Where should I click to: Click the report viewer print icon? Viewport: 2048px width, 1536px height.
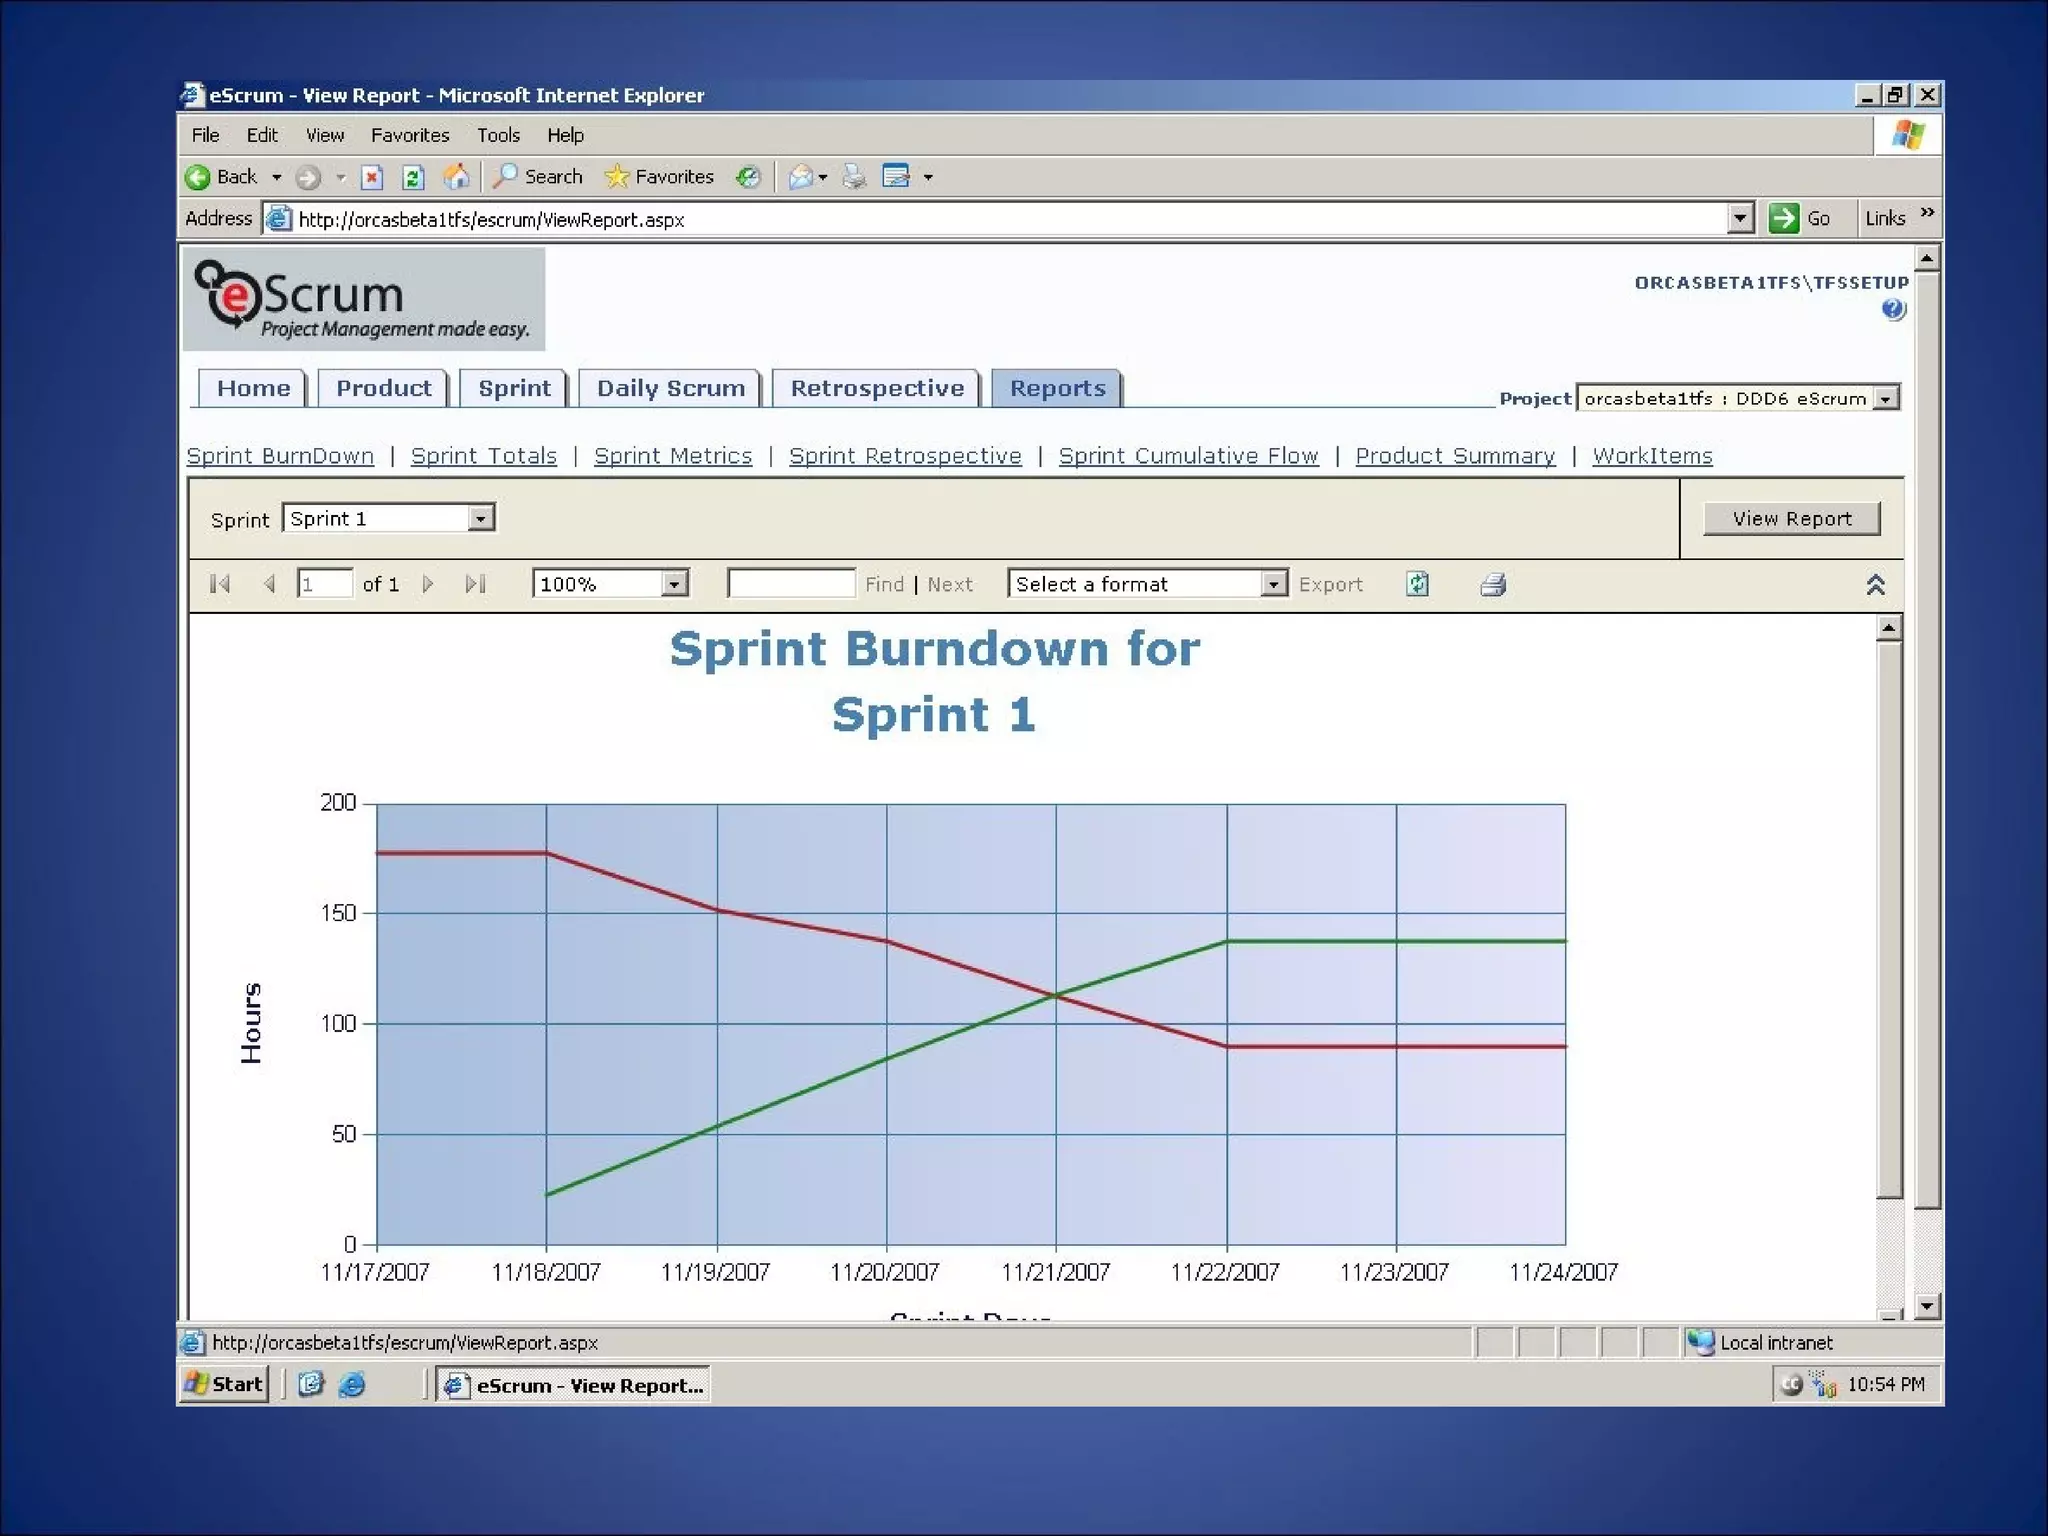(1492, 584)
